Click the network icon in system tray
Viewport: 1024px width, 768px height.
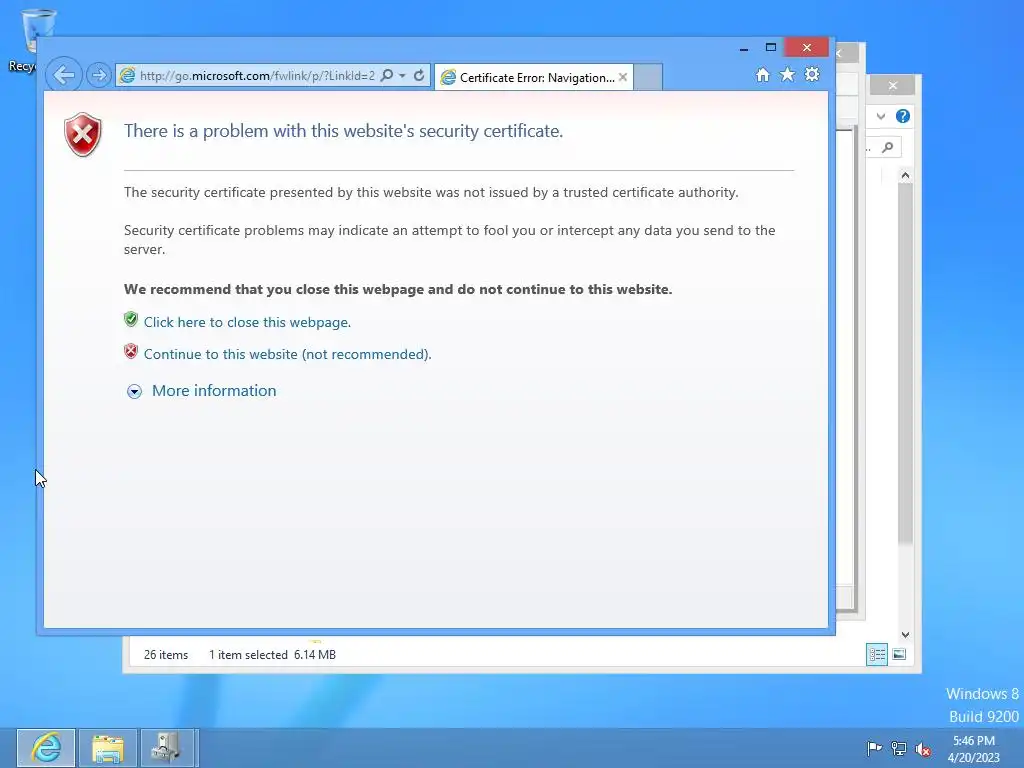(x=899, y=748)
